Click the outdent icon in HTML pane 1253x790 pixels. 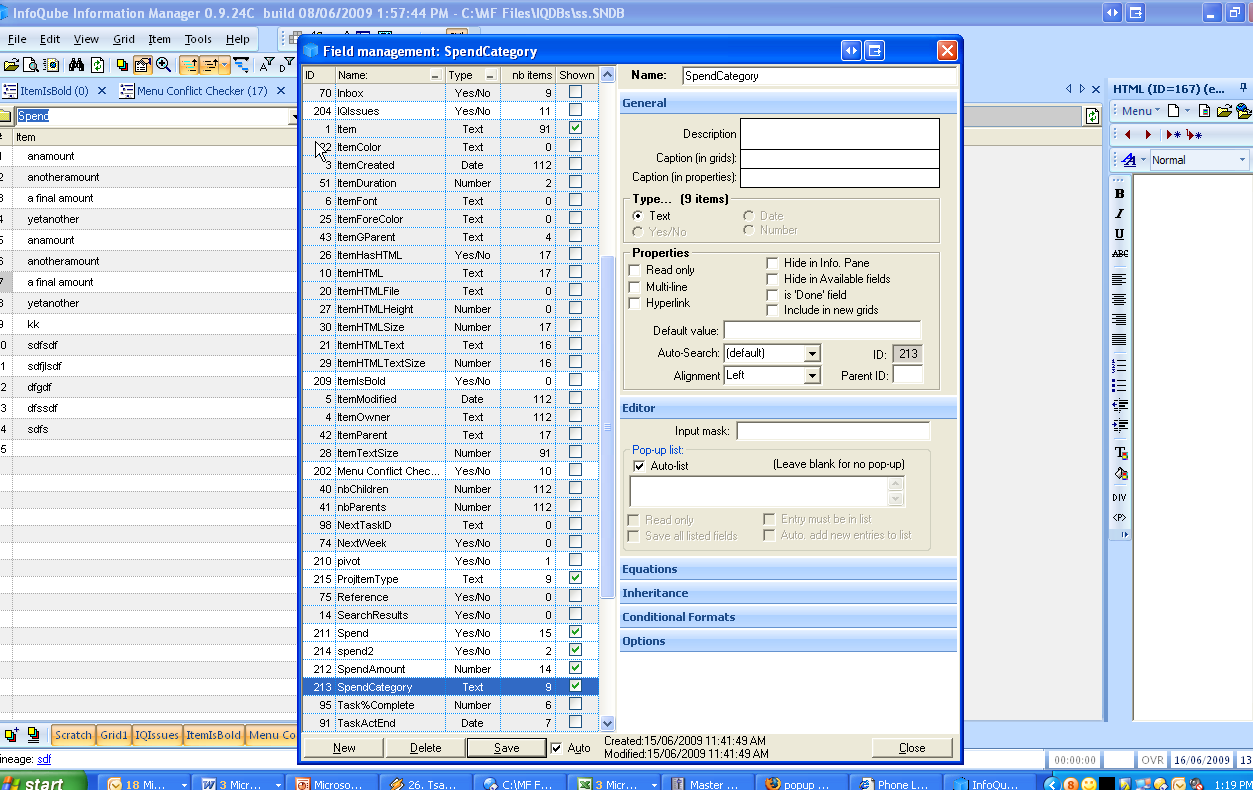point(1119,406)
